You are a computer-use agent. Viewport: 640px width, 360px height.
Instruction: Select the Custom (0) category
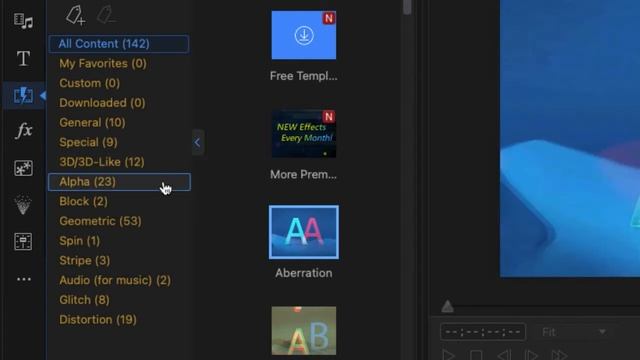point(89,83)
